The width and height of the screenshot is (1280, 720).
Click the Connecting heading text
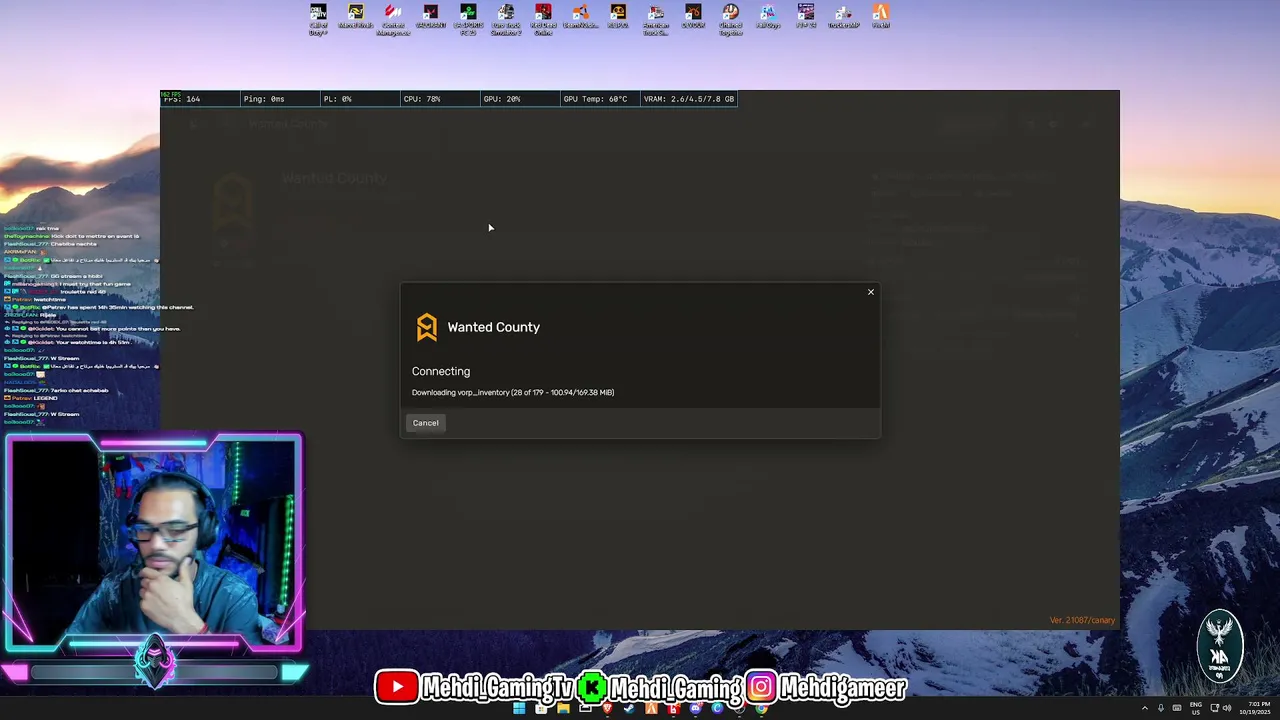441,371
